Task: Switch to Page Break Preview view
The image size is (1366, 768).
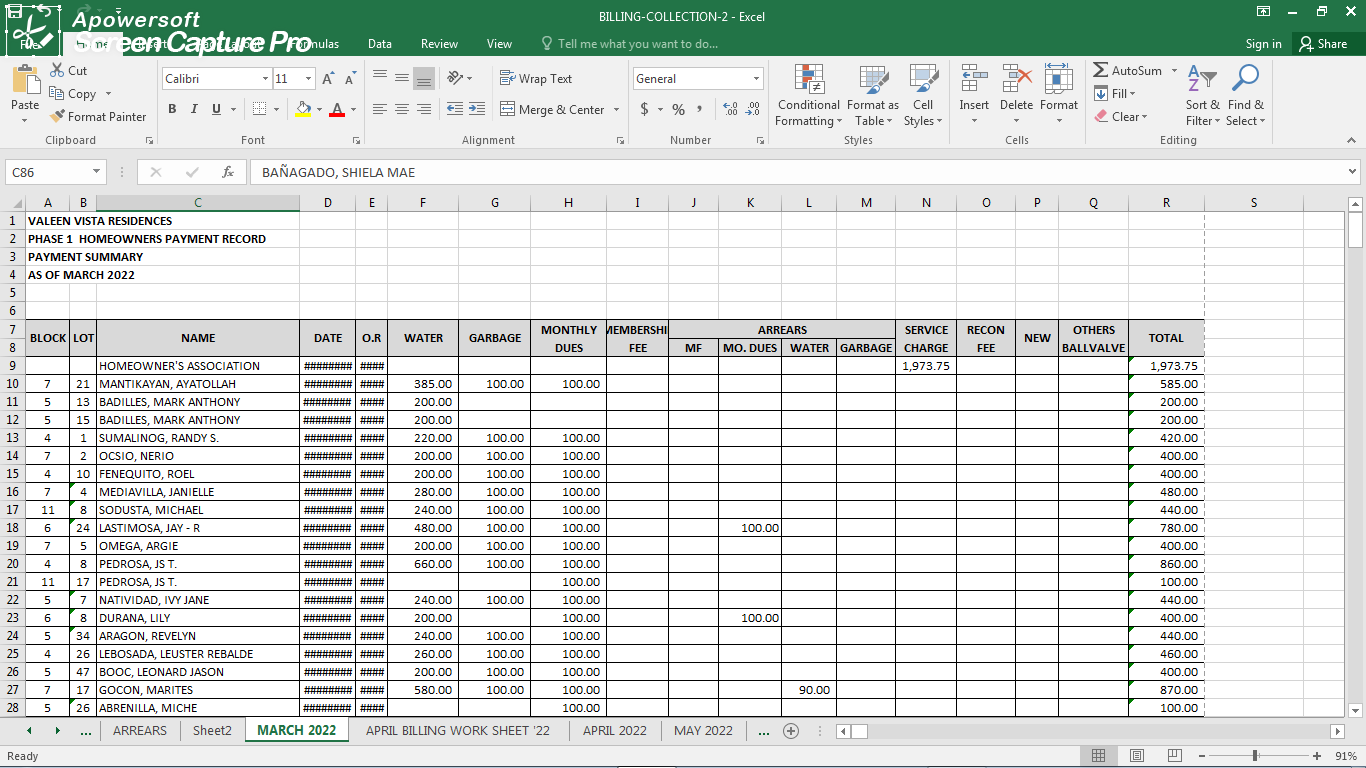Action: (x=1175, y=756)
